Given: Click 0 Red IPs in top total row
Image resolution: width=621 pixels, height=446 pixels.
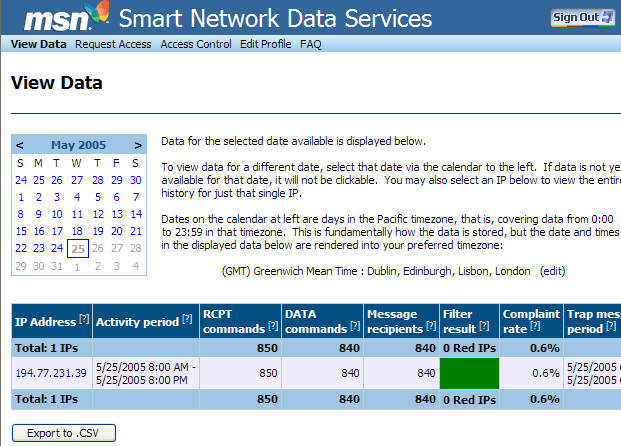Looking at the screenshot, I should click(x=469, y=348).
